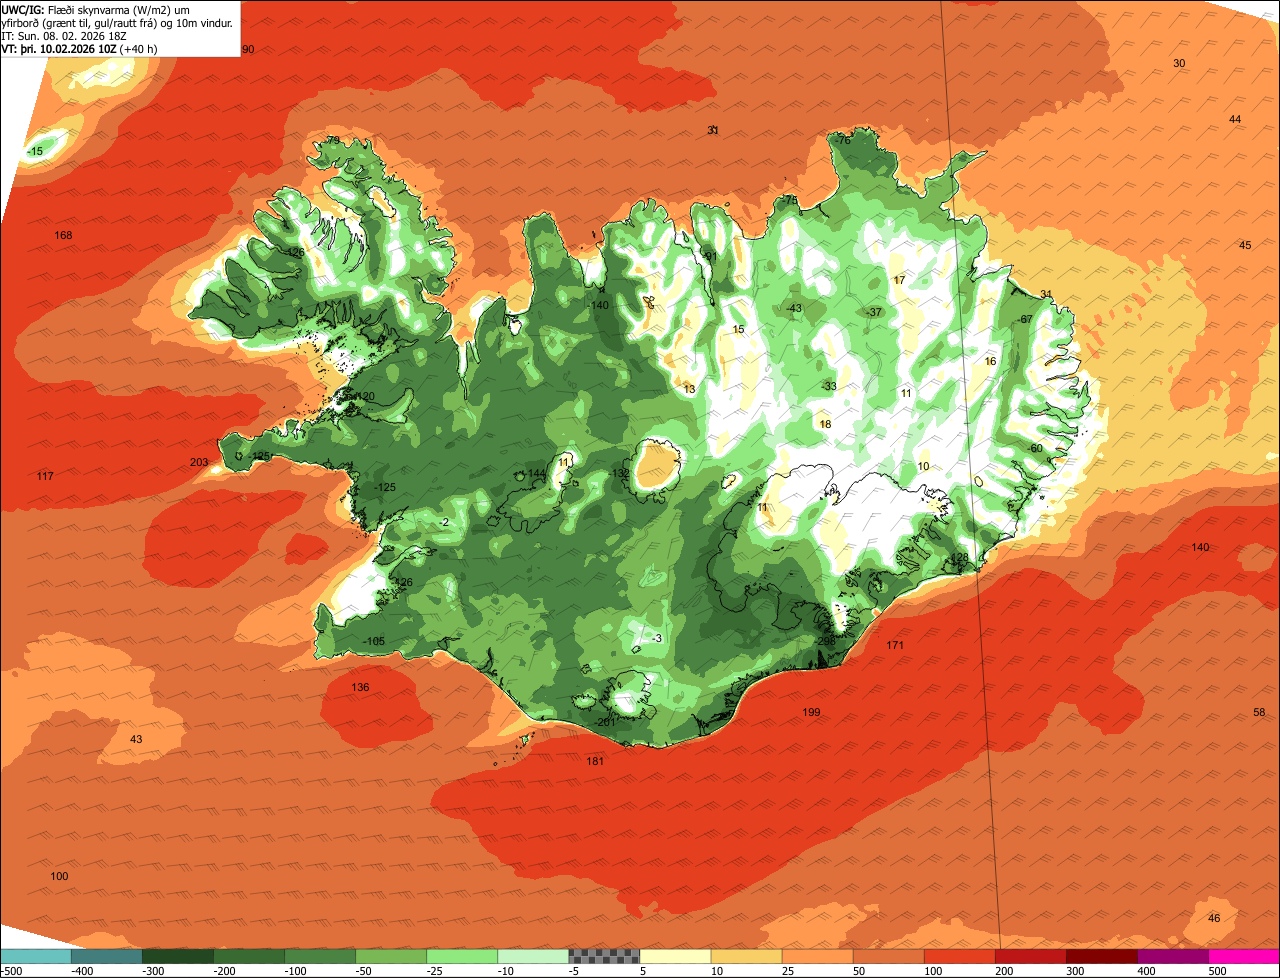Pick the darkest green -300 to -200 swatch
Viewport: 1280px width, 978px height.
[178, 956]
